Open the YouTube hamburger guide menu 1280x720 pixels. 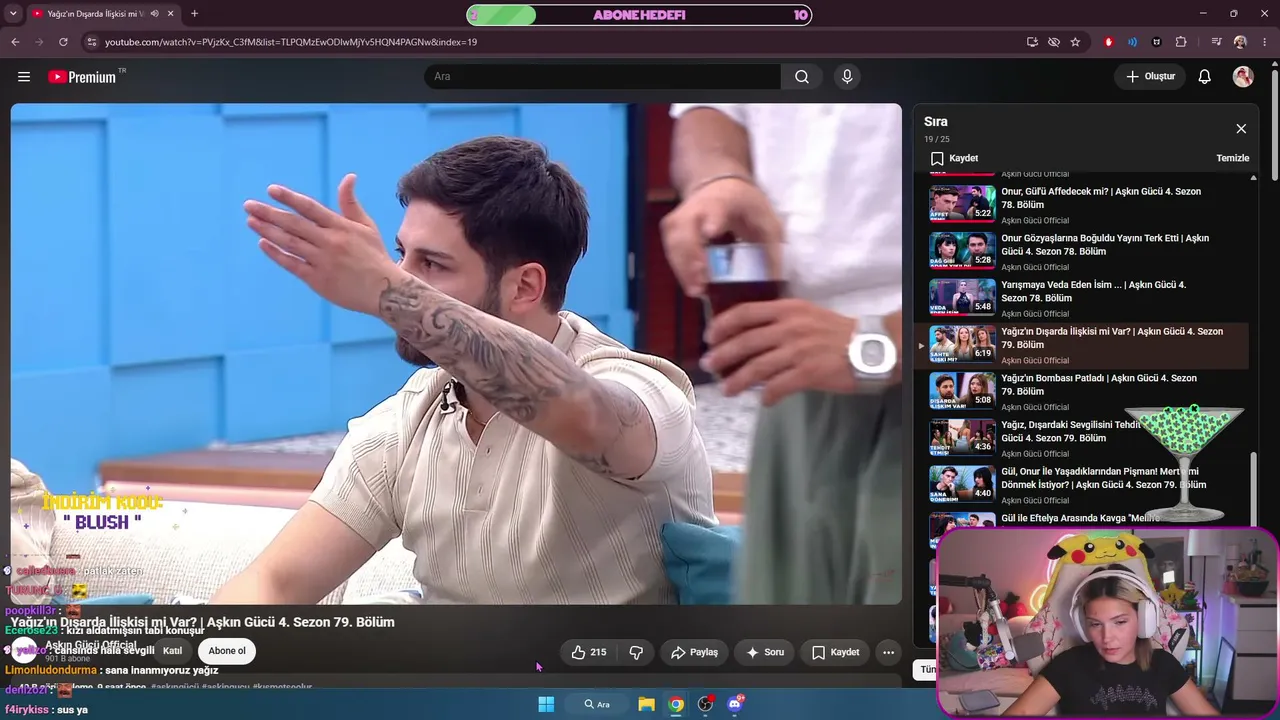pos(24,77)
